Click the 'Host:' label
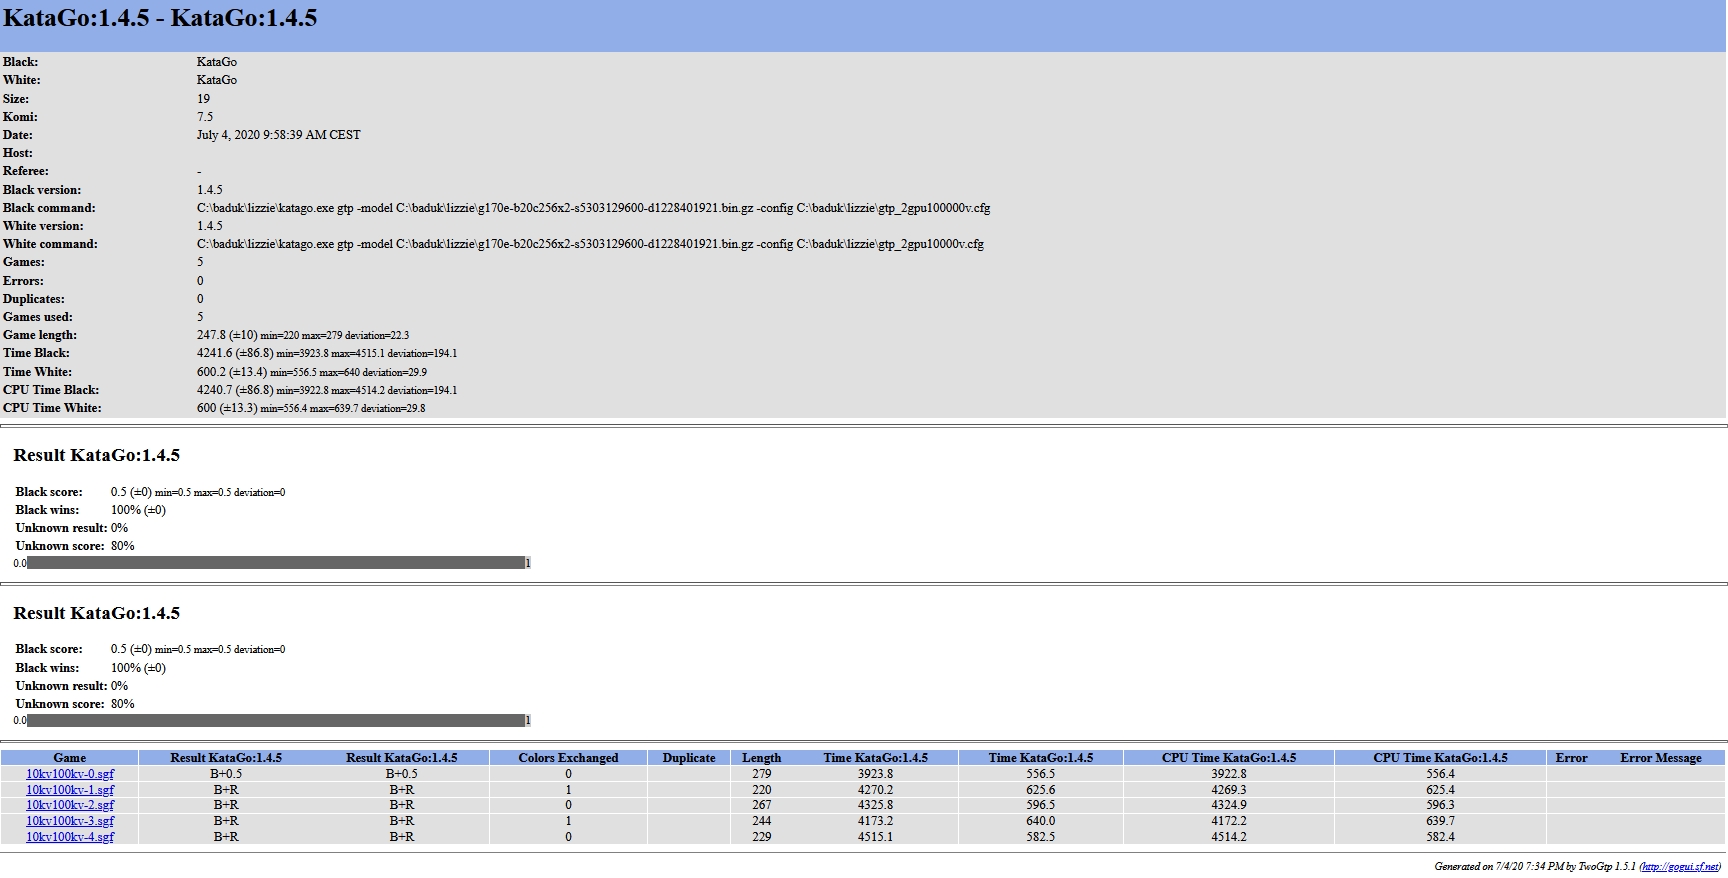The height and width of the screenshot is (878, 1728). (x=18, y=153)
